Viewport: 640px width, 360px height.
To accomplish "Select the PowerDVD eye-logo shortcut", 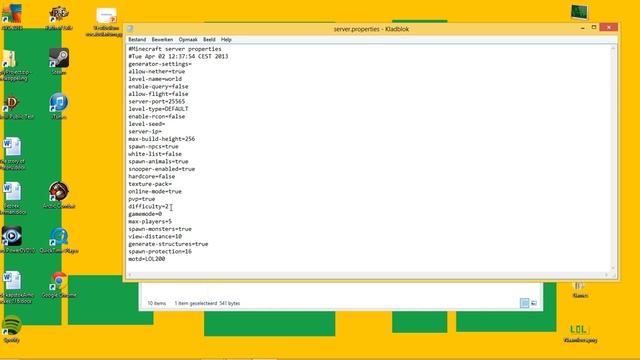I will (x=12, y=240).
